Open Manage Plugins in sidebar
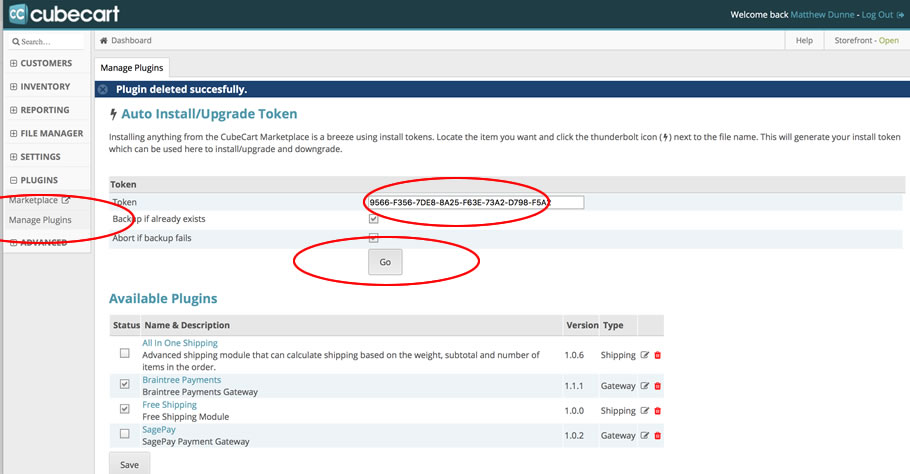The image size is (910, 474). [40, 220]
